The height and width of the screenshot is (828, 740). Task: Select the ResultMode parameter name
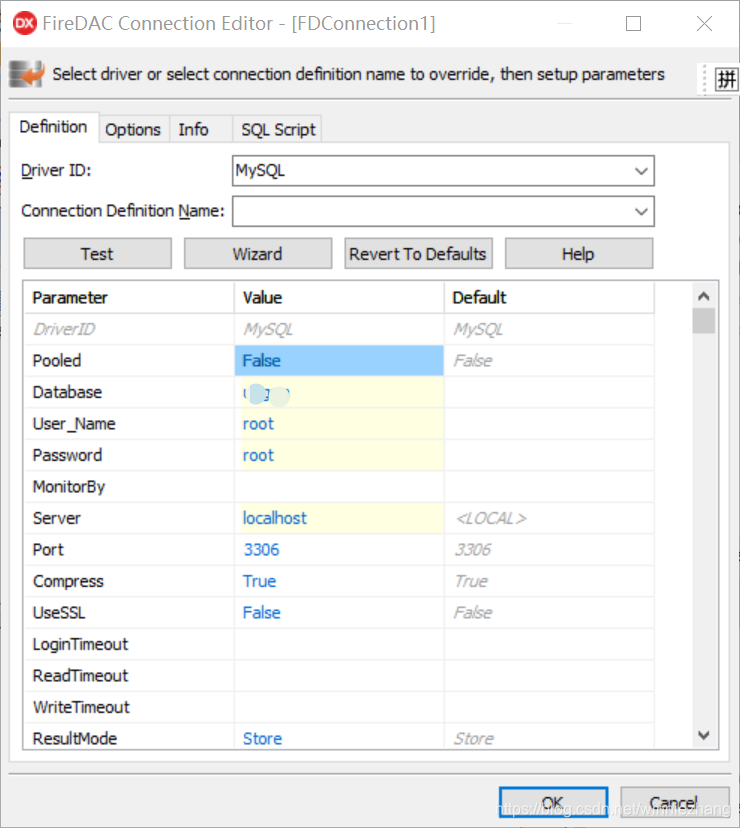click(74, 738)
